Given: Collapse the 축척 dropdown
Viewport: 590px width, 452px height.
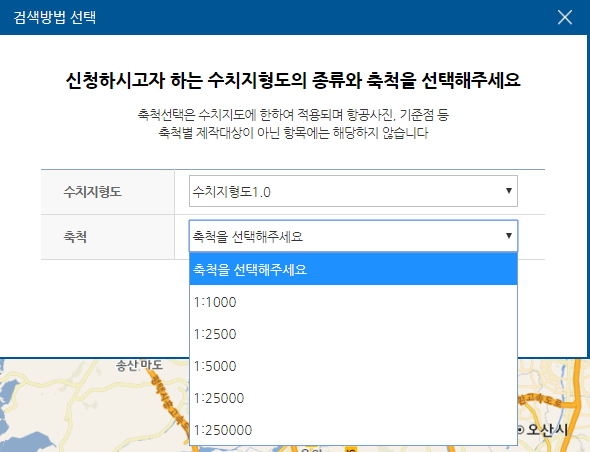Looking at the screenshot, I should pyautogui.click(x=353, y=236).
